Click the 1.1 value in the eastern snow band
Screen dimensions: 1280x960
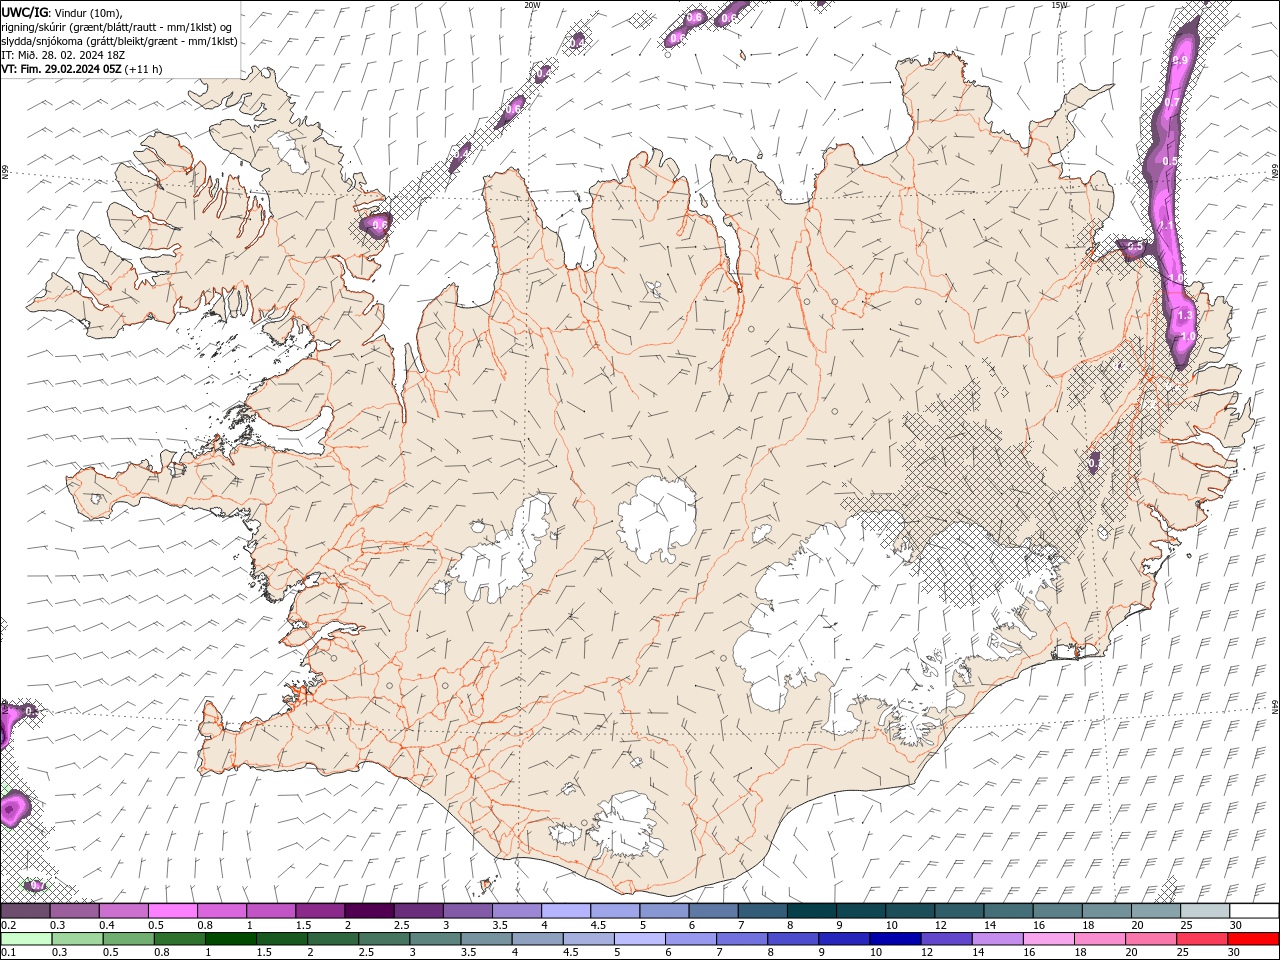pyautogui.click(x=1167, y=226)
